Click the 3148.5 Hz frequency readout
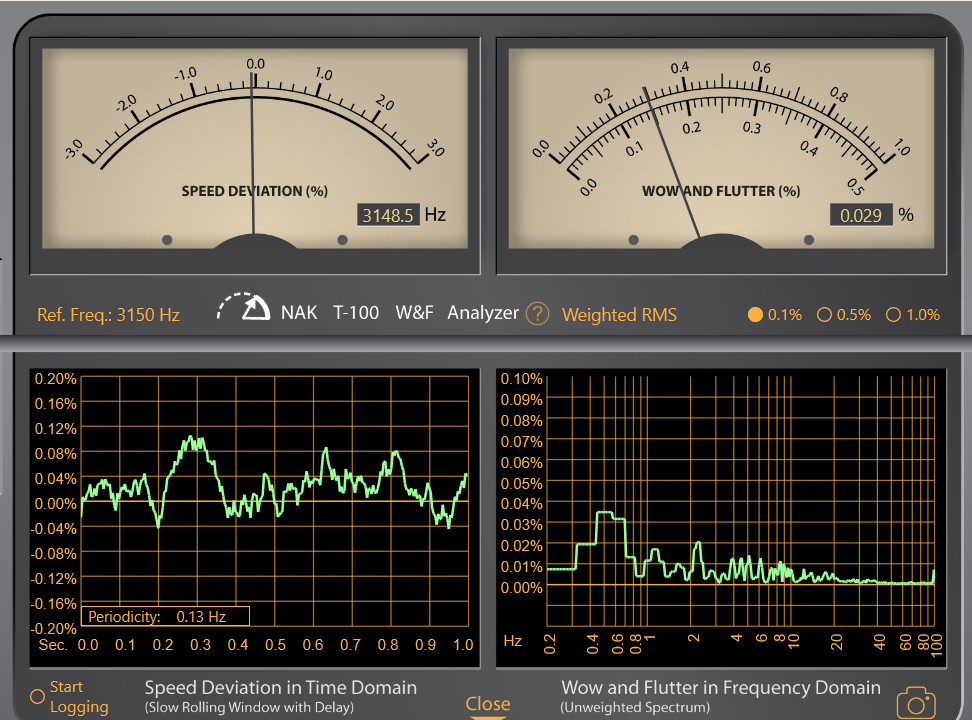Screen dimensions: 972x720 (387, 215)
